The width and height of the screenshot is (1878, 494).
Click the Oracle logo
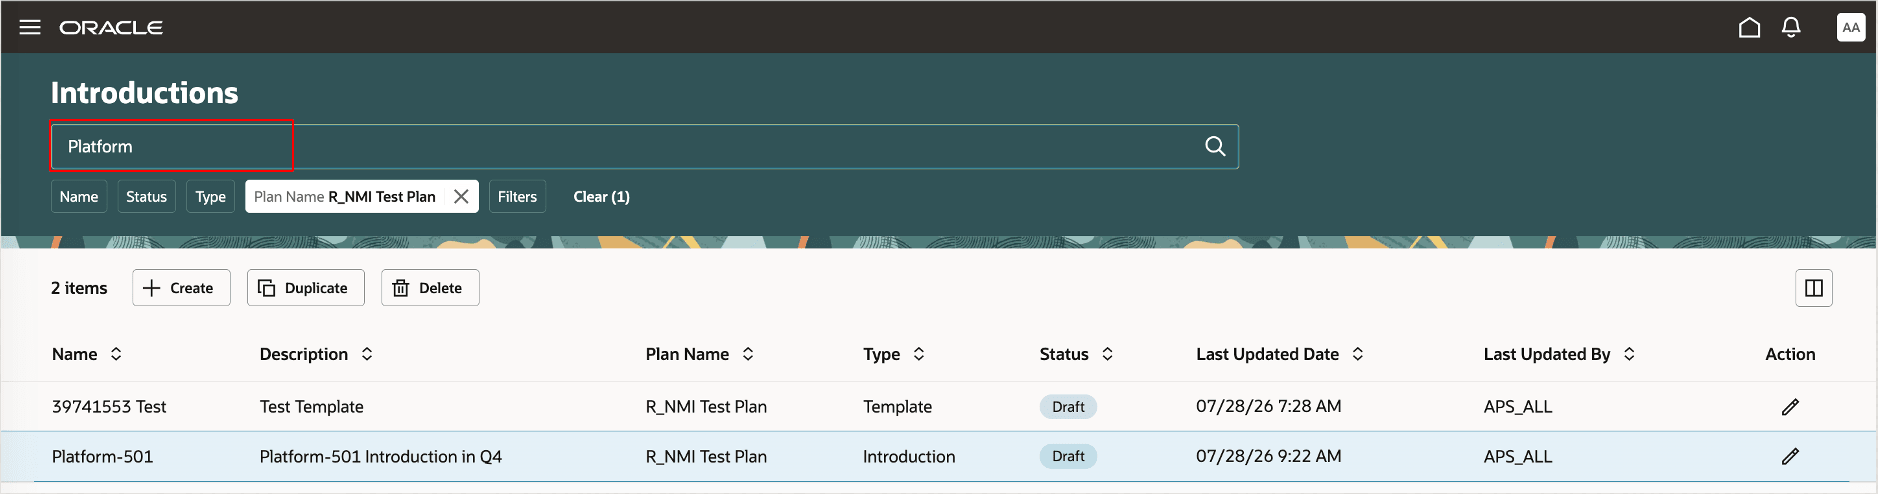[111, 27]
